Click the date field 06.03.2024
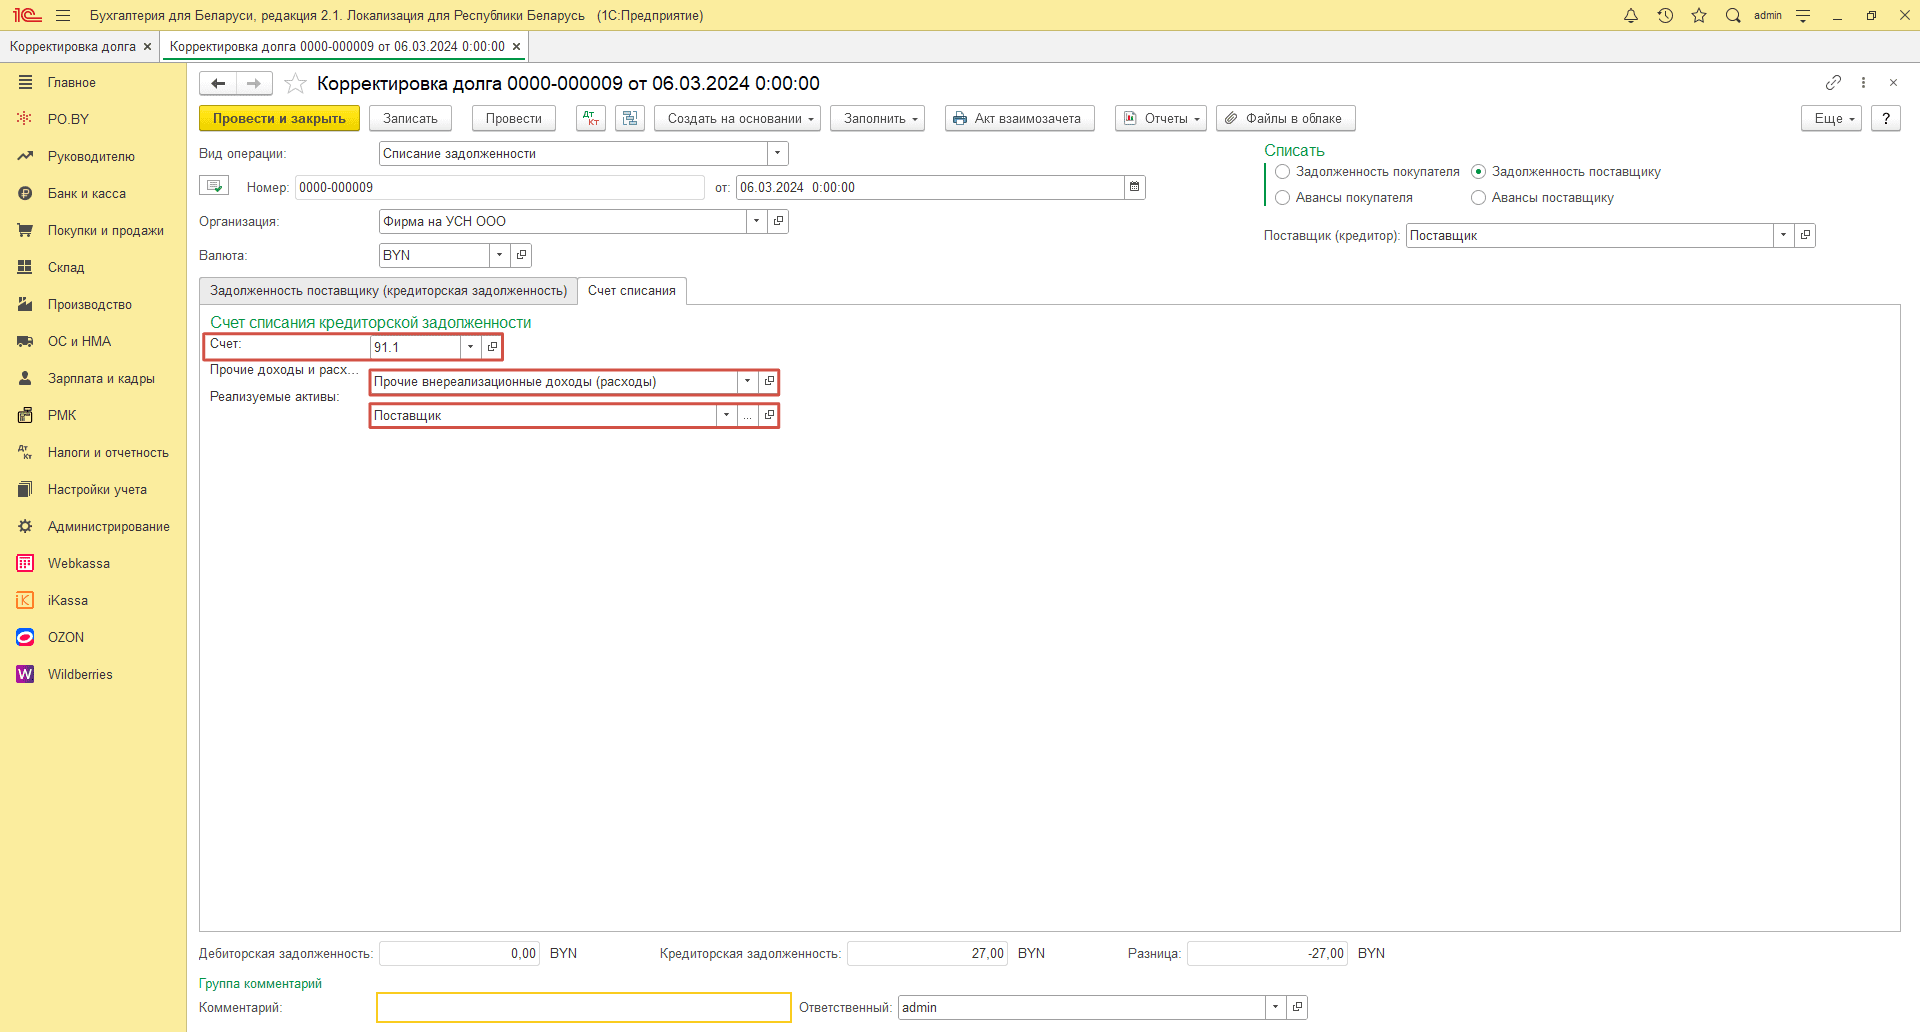This screenshot has width=1920, height=1032. point(930,187)
